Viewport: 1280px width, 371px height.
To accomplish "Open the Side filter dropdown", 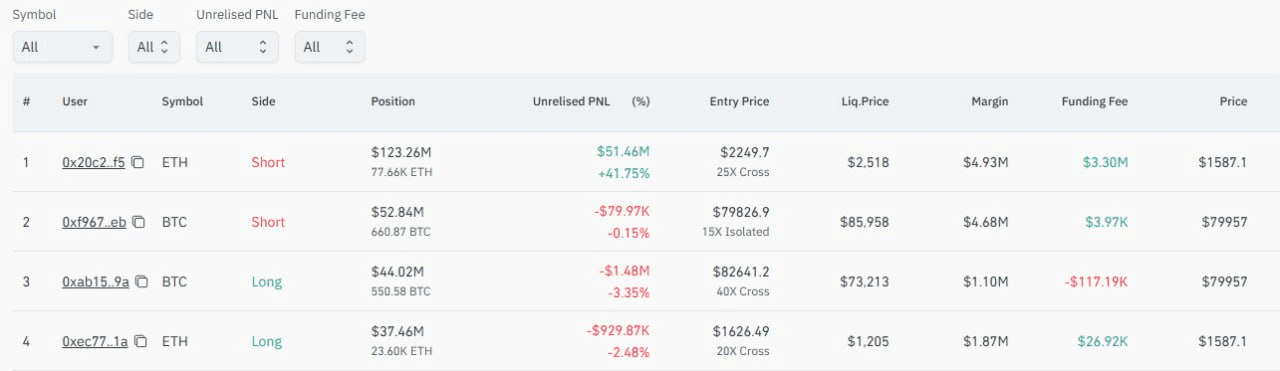I will pyautogui.click(x=154, y=47).
